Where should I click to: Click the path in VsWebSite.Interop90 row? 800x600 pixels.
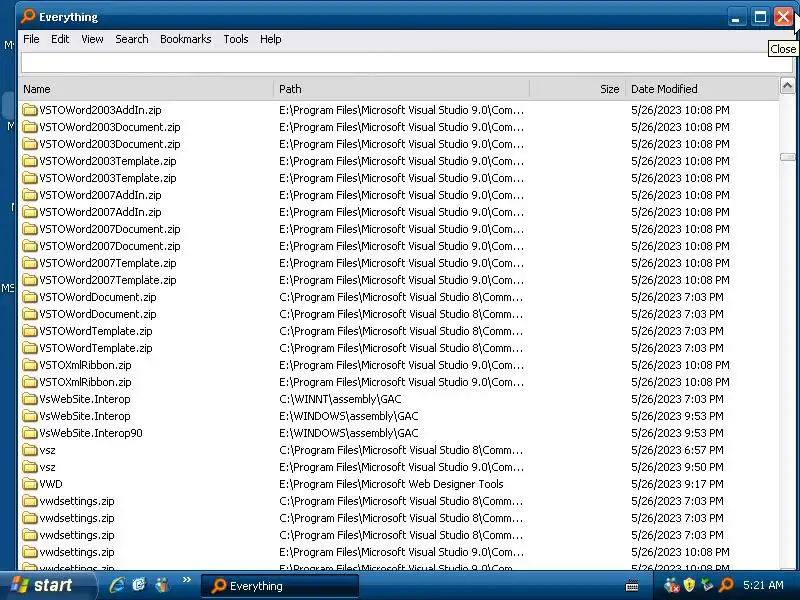[x=348, y=433]
